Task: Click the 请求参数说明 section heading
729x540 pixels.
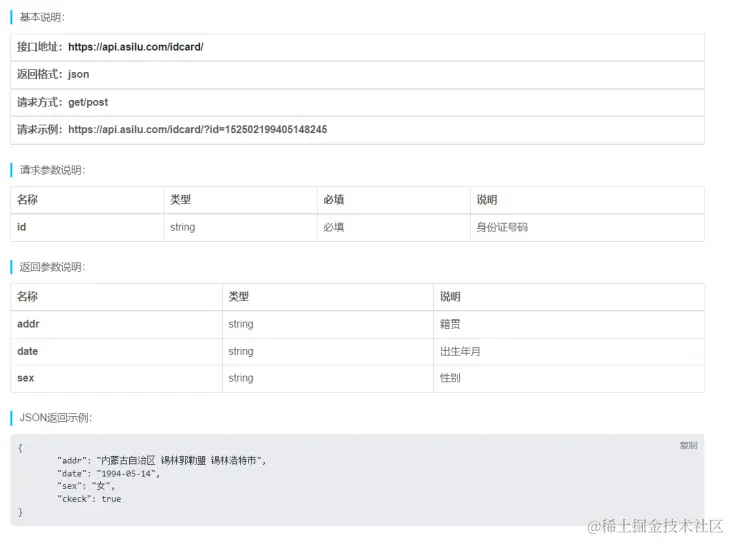Action: click(53, 170)
